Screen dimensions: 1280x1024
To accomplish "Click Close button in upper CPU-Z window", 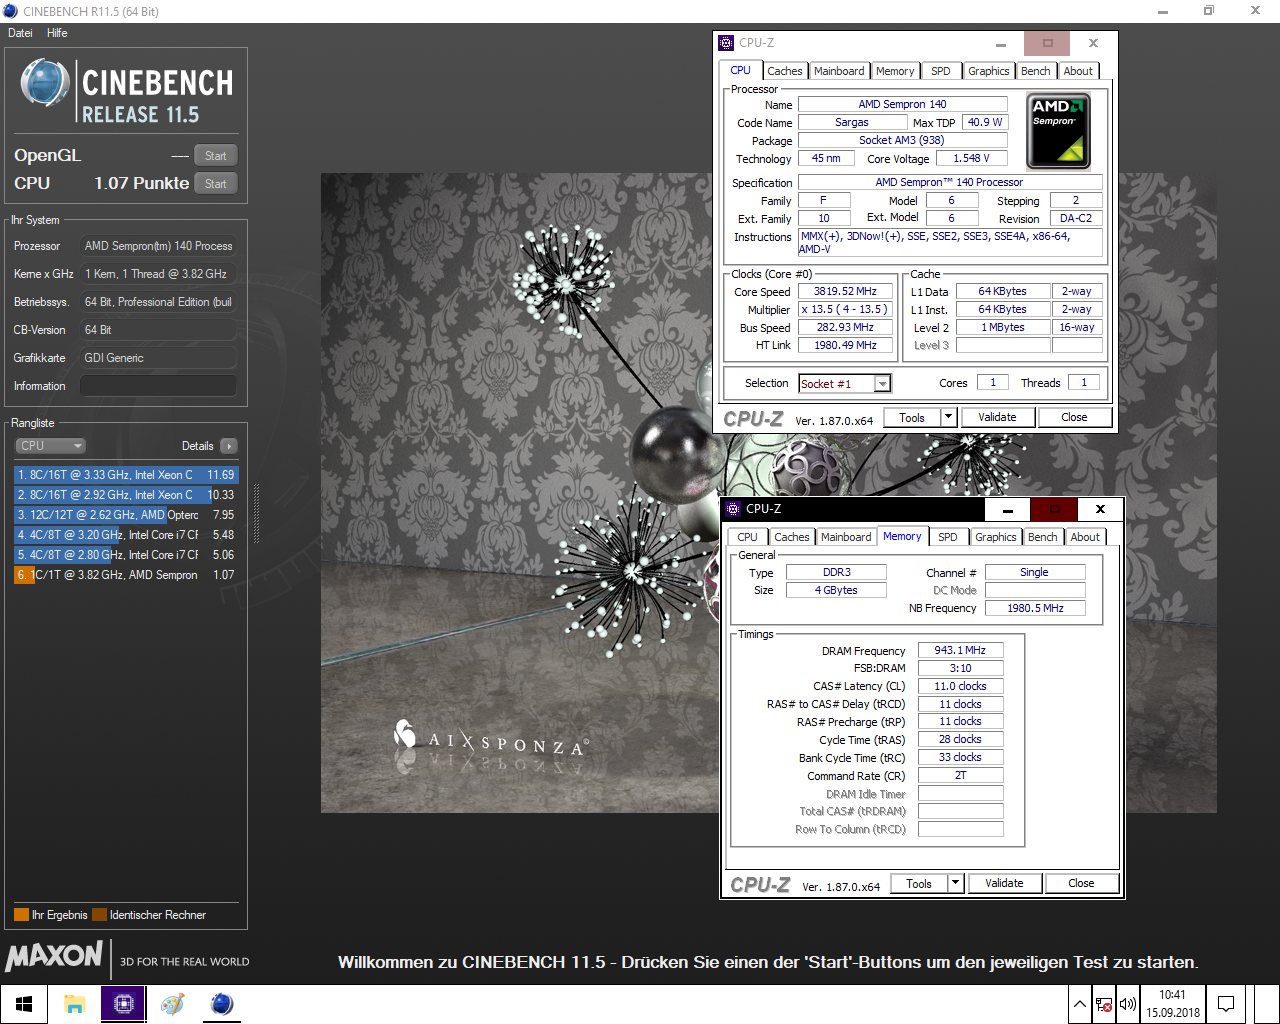I will (1075, 417).
